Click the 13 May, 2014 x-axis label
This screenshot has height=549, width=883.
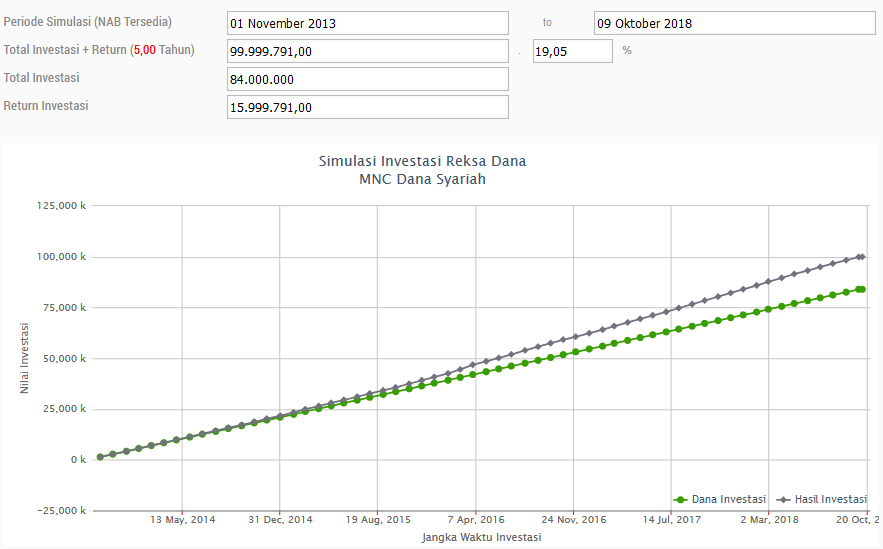[x=183, y=520]
